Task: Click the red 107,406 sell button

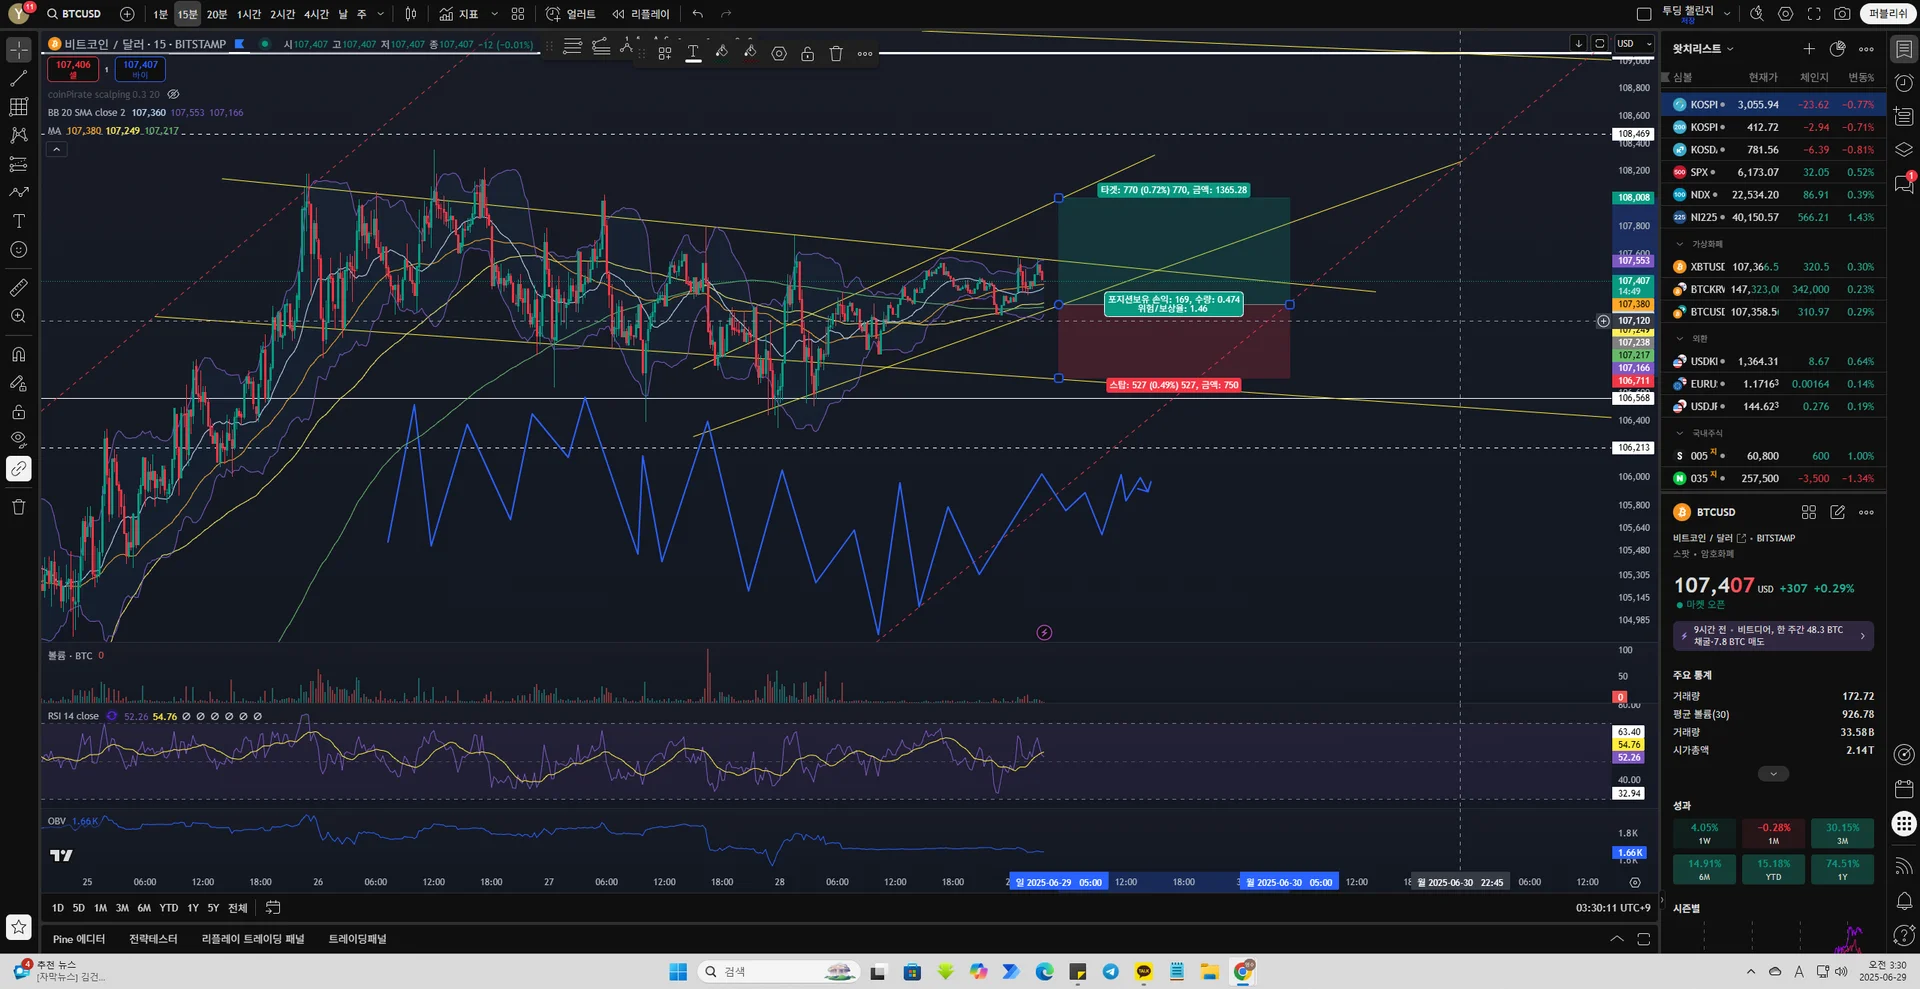Action: 73,69
